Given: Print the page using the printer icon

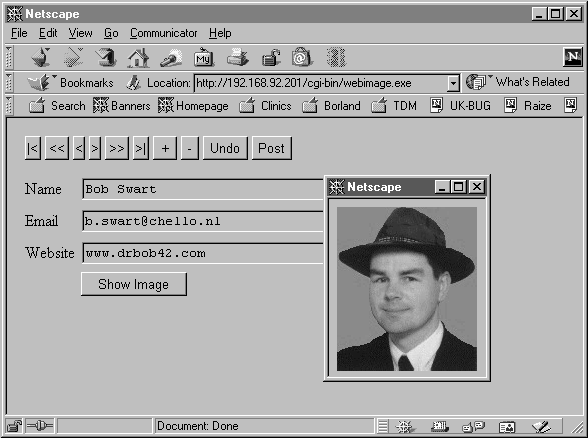Looking at the screenshot, I should pyautogui.click(x=238, y=58).
